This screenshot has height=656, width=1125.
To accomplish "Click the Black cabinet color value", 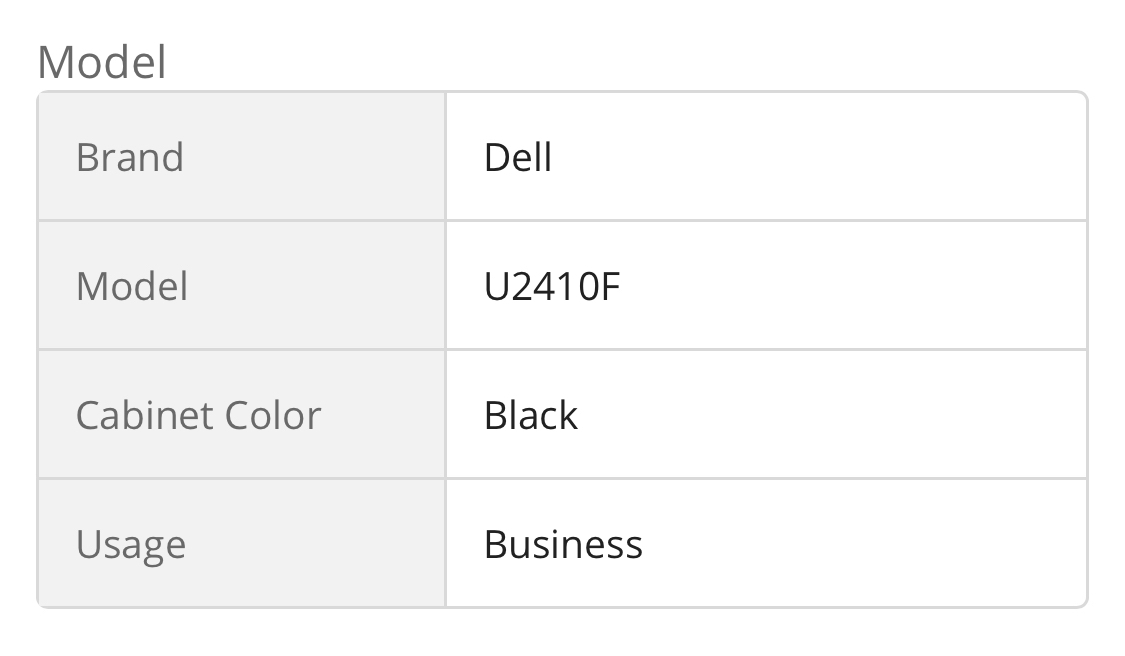I will 531,416.
